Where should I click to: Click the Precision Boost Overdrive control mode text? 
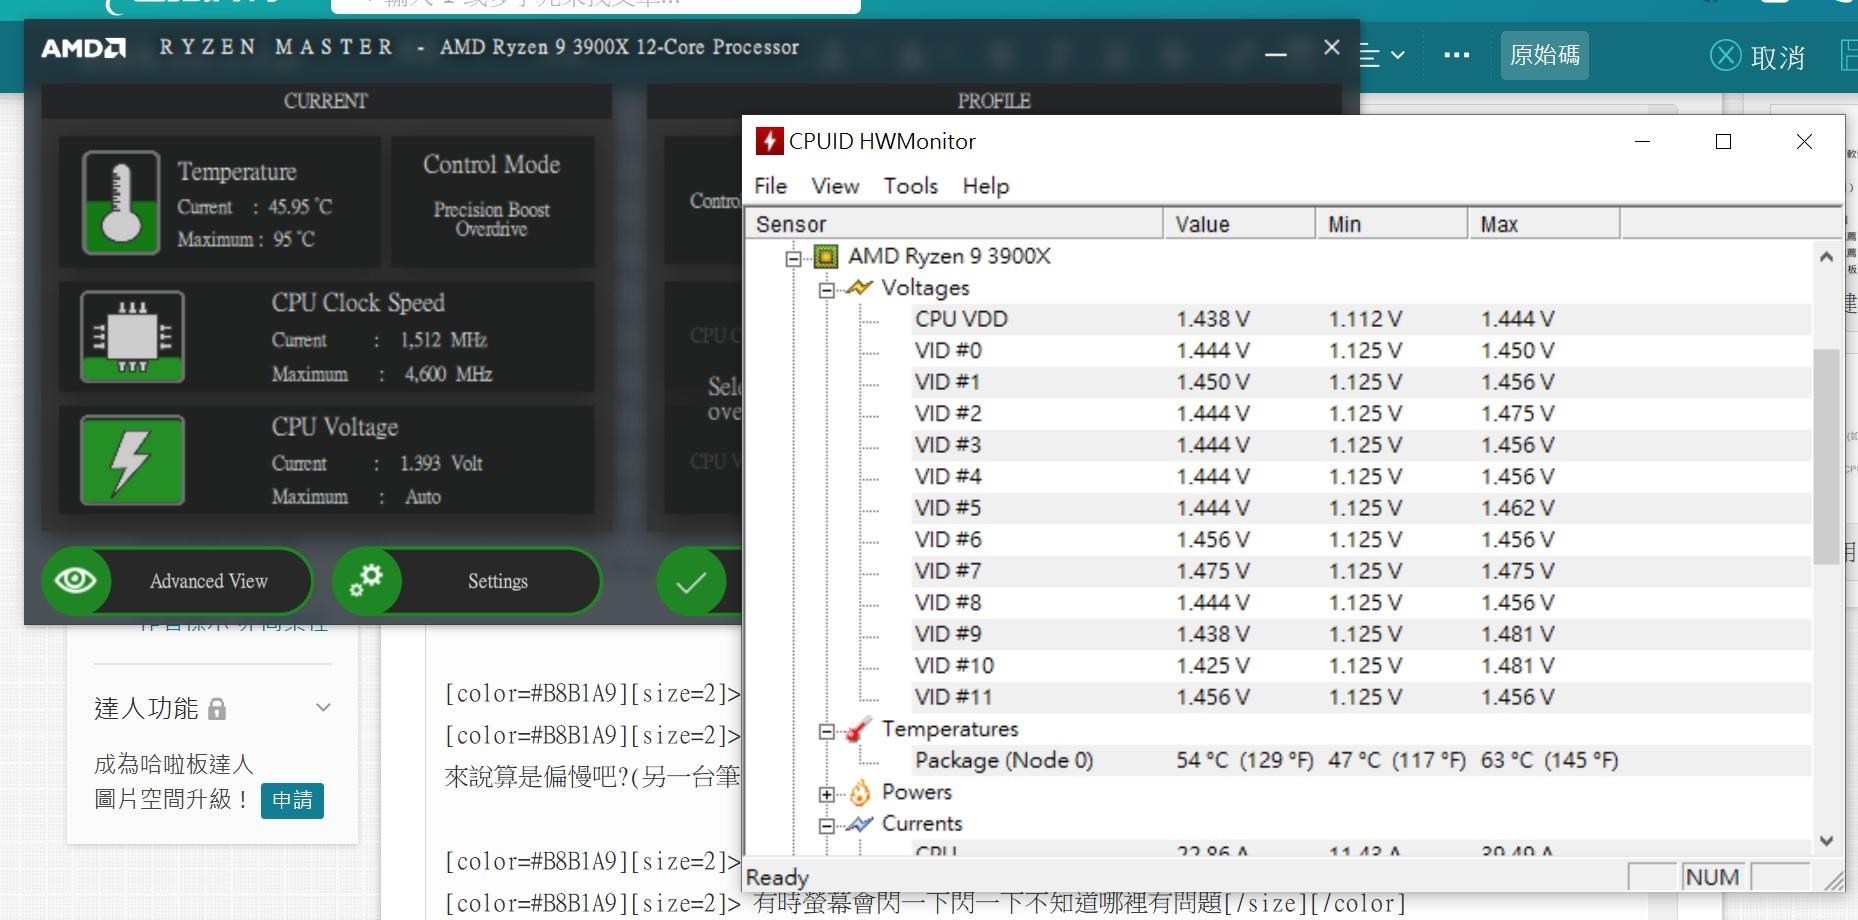[x=491, y=219]
